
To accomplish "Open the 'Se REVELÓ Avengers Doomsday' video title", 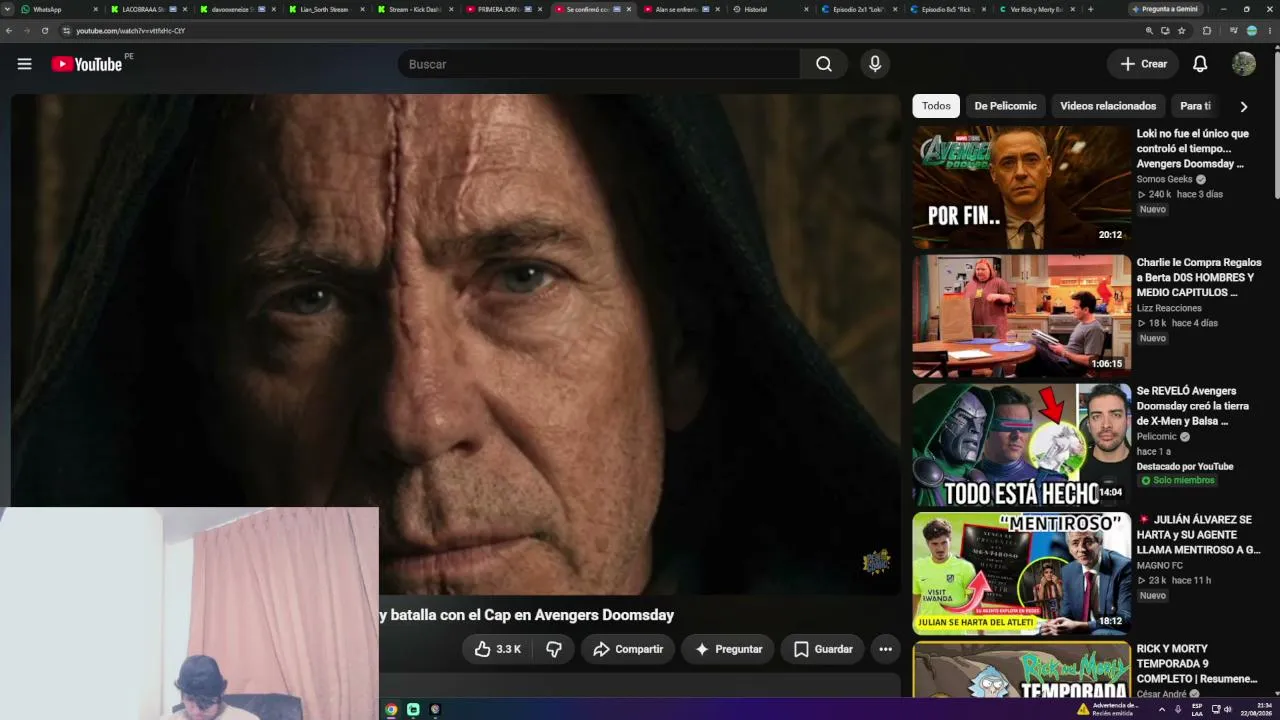I will click(1193, 406).
